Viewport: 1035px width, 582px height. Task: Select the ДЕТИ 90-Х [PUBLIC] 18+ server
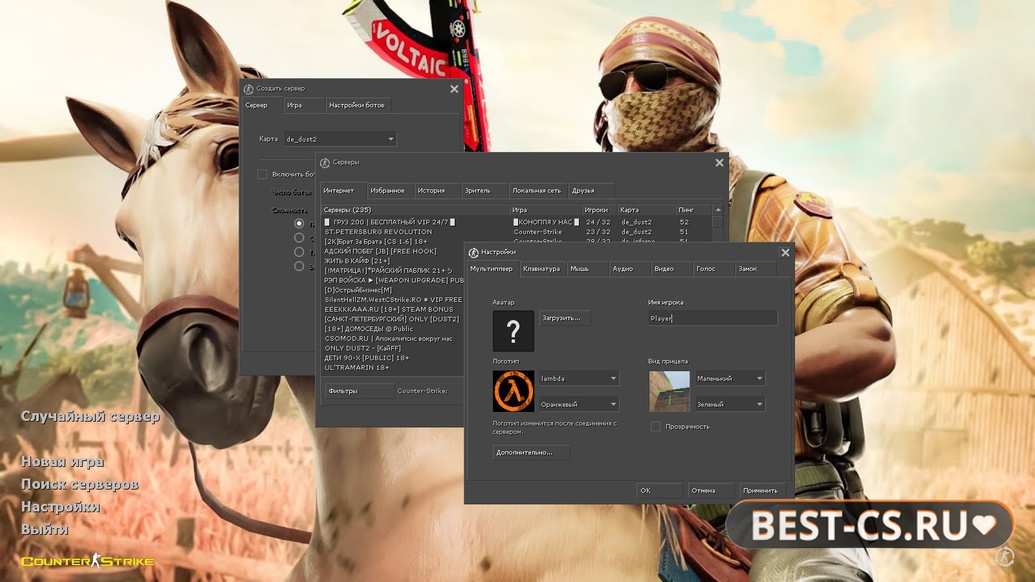tap(393, 358)
